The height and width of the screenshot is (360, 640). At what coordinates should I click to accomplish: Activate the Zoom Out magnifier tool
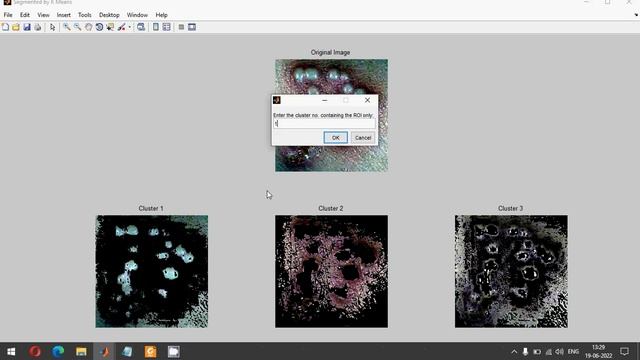click(77, 27)
